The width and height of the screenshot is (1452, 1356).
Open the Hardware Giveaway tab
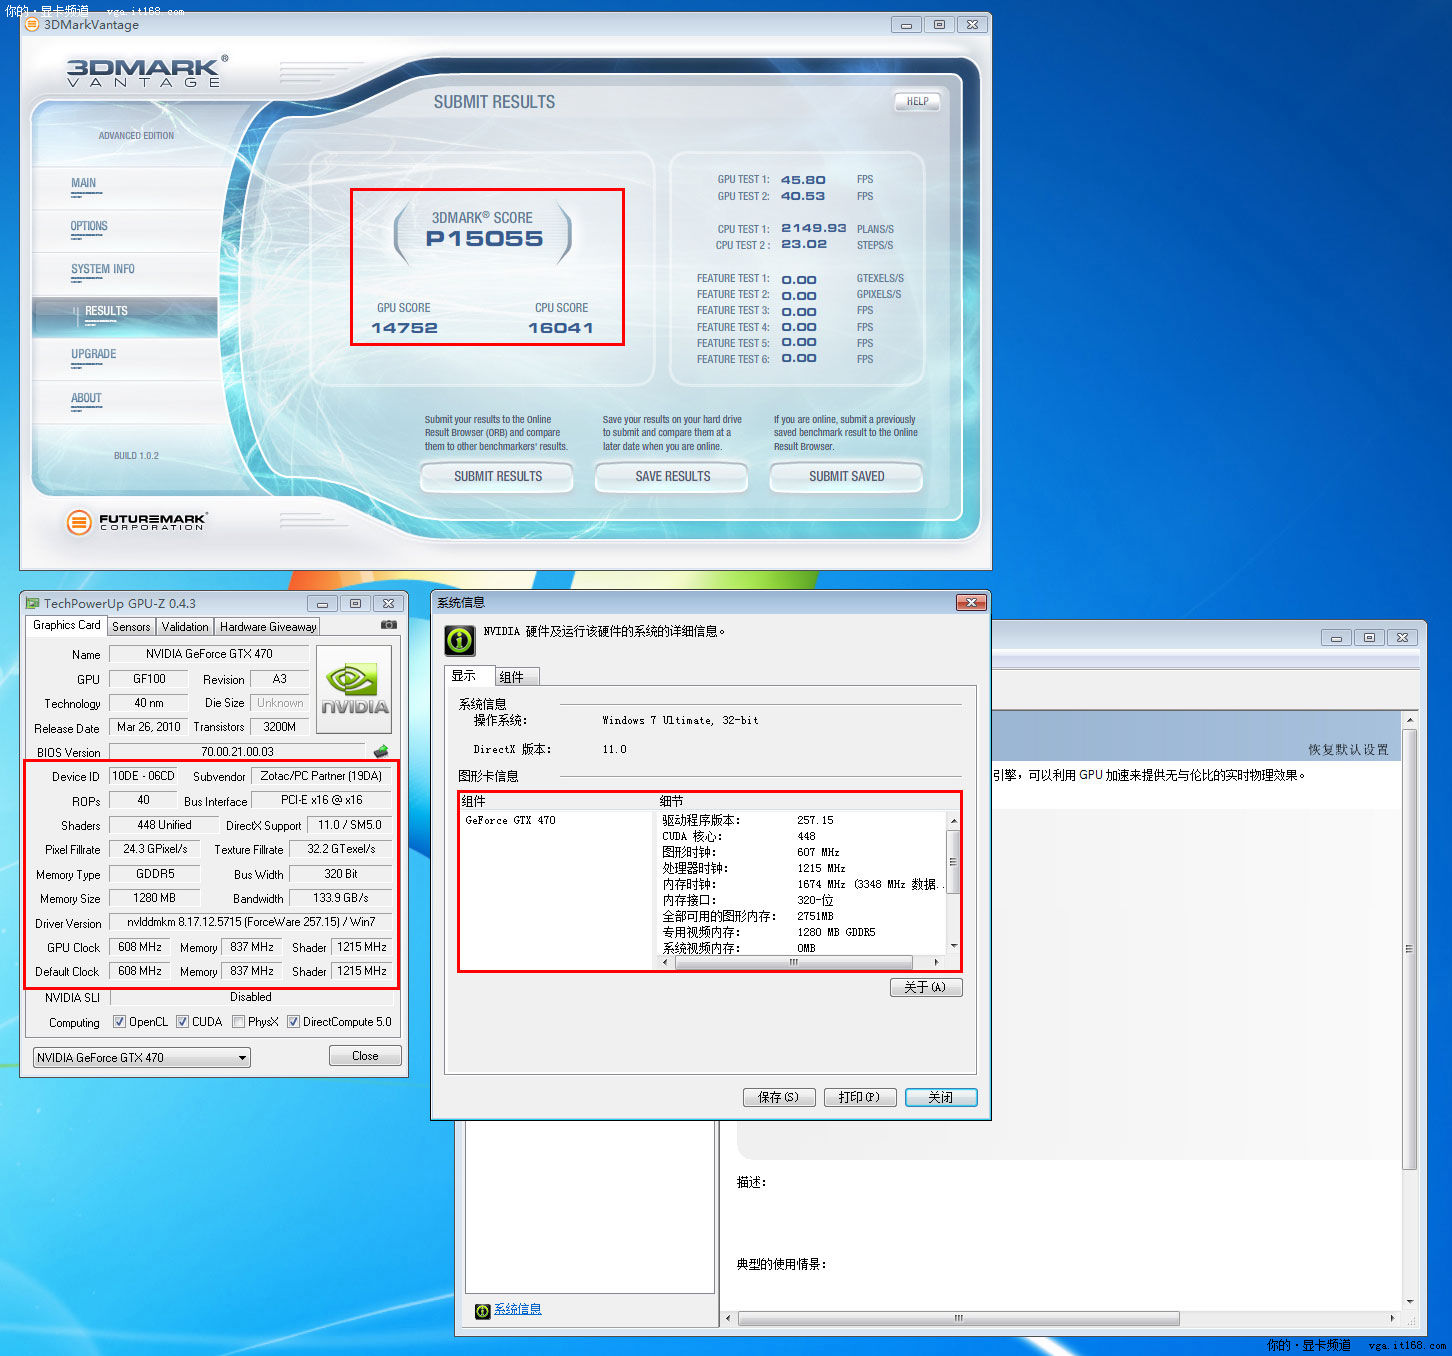(x=268, y=627)
